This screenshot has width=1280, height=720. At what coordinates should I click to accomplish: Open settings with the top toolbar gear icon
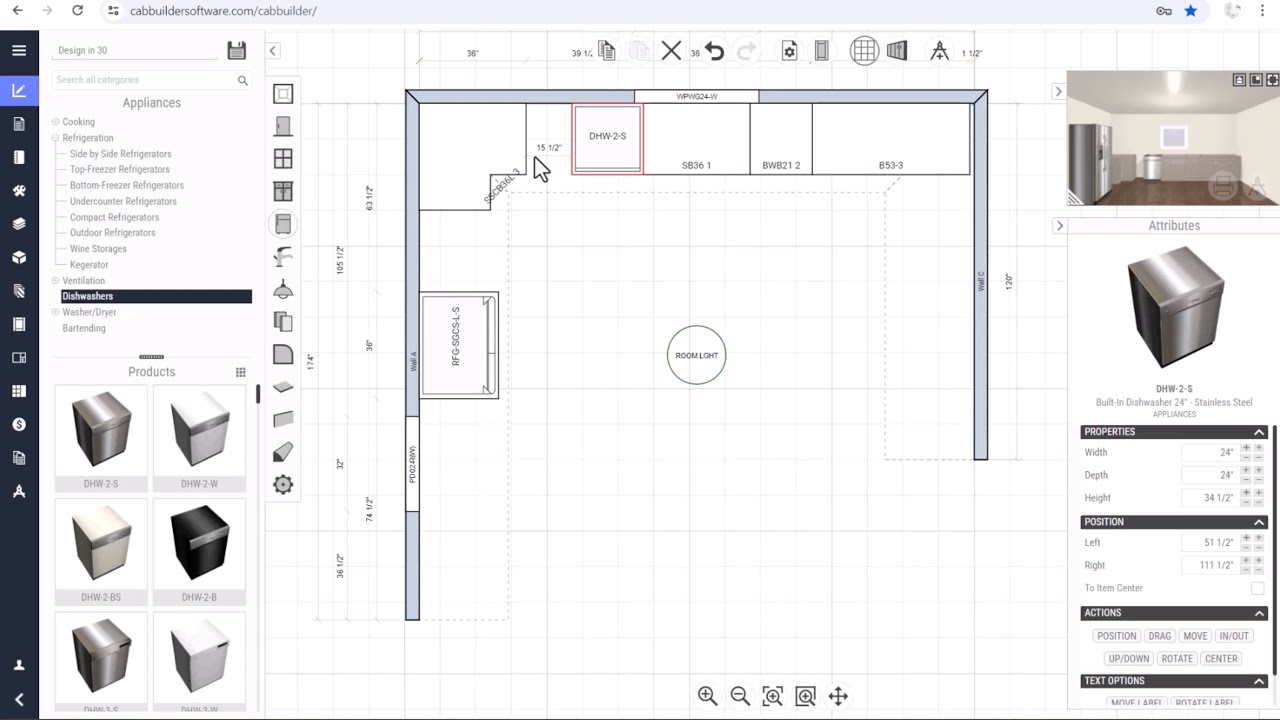(x=789, y=51)
